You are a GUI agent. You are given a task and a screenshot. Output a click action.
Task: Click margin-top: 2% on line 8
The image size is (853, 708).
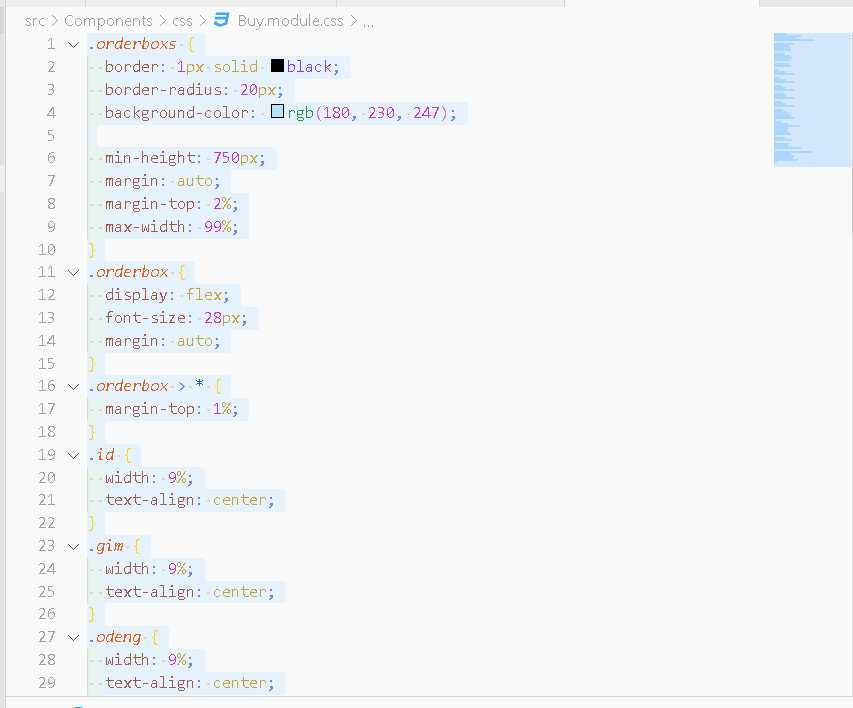(x=172, y=204)
